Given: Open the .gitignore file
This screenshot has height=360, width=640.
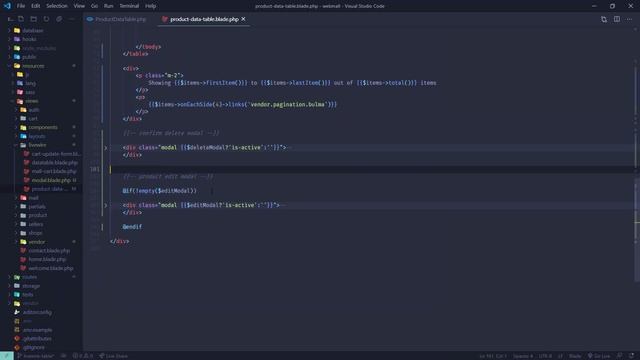Looking at the screenshot, I should pyautogui.click(x=33, y=348).
